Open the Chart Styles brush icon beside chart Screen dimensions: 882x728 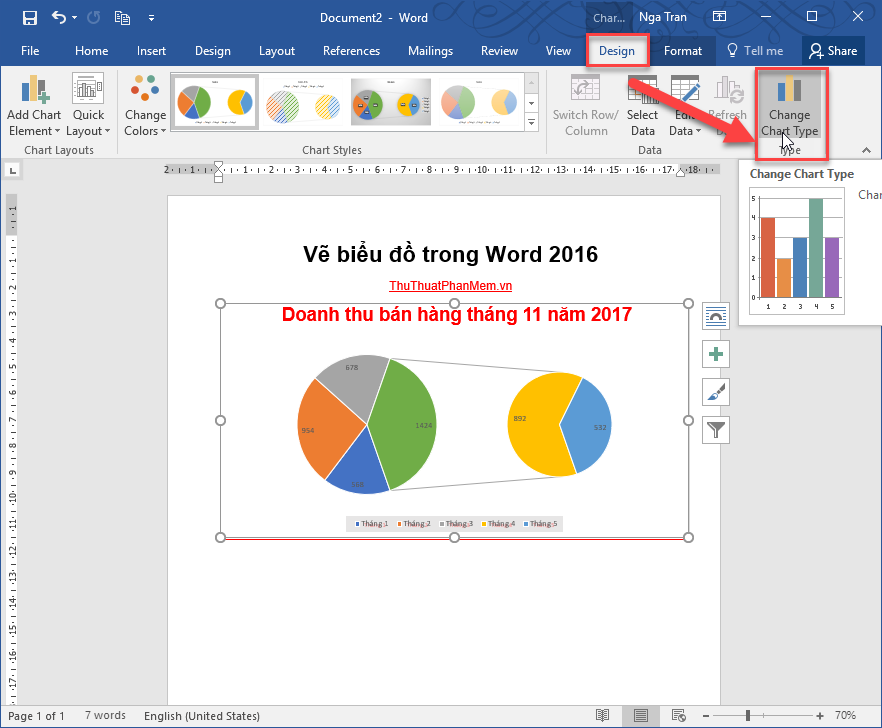coord(715,391)
